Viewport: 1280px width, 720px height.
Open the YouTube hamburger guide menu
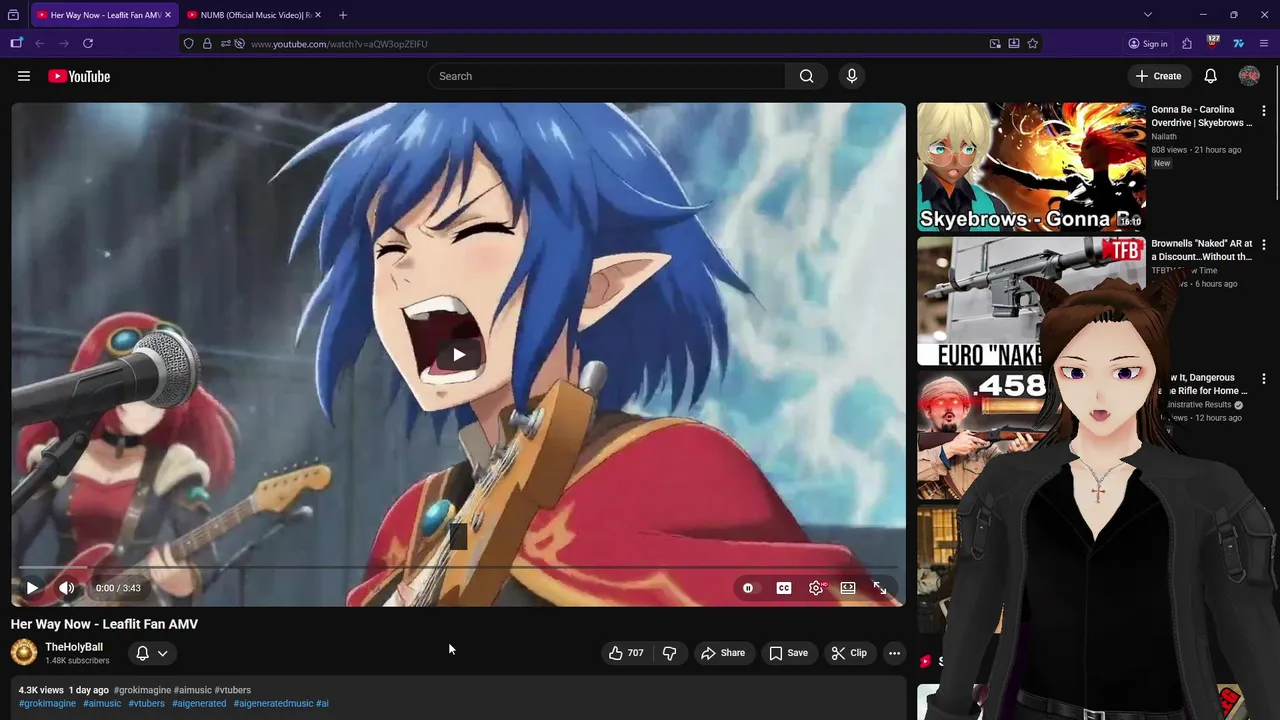(x=24, y=76)
